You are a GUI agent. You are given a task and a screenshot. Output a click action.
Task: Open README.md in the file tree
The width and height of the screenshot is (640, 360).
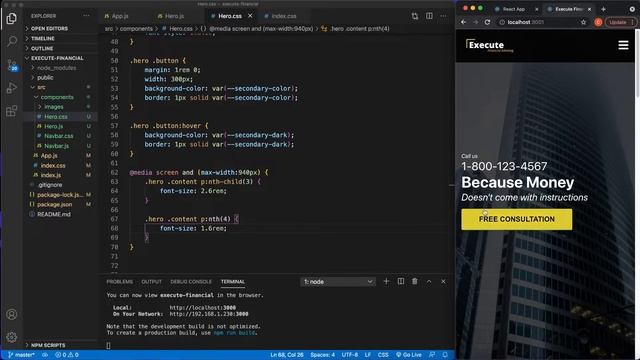point(53,214)
